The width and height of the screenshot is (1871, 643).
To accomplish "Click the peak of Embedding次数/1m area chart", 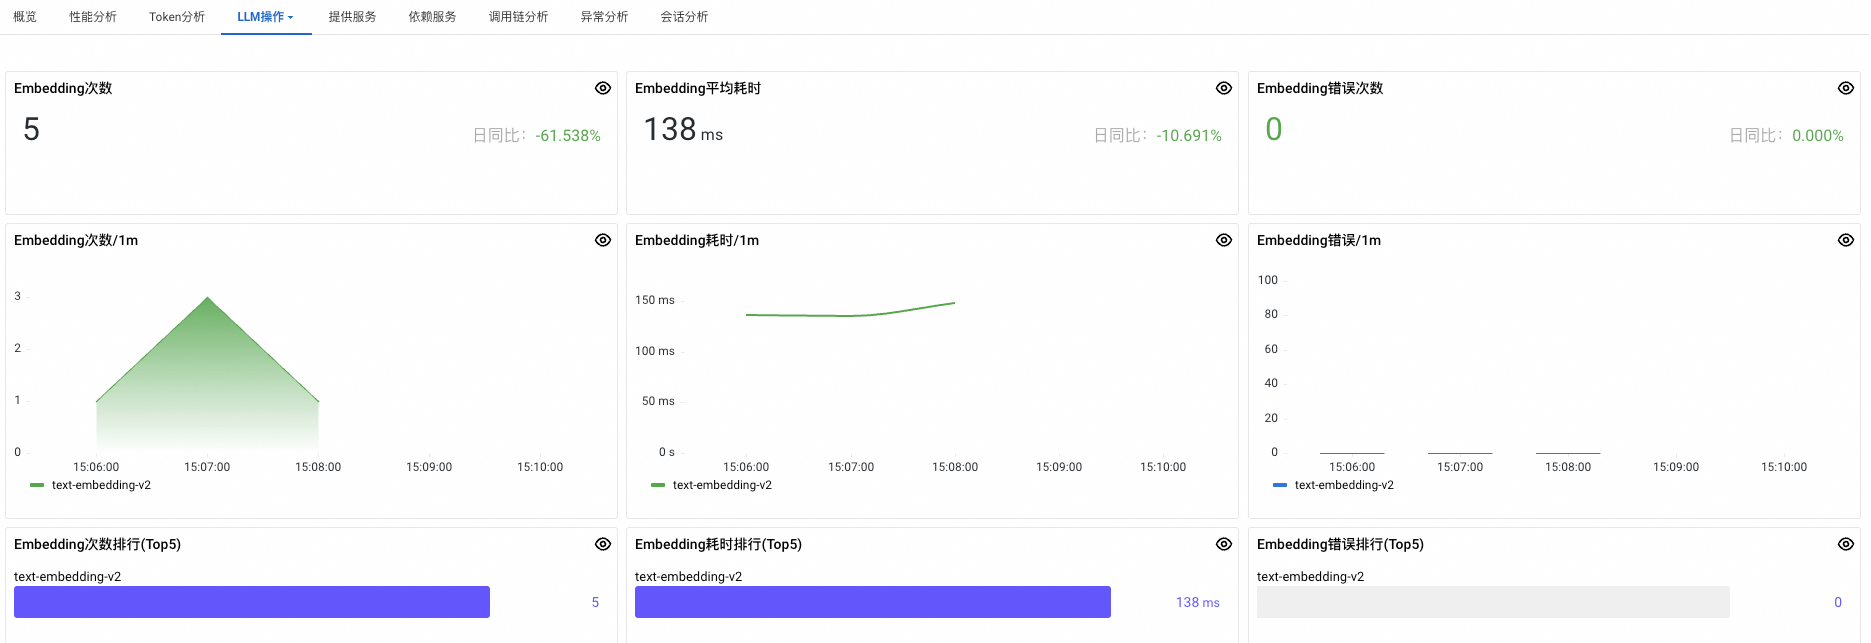I will 208,298.
